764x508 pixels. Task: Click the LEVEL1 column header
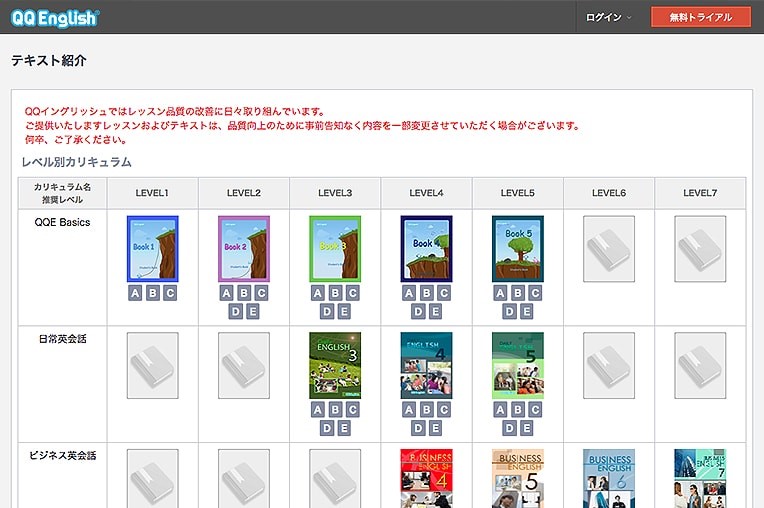[x=153, y=193]
